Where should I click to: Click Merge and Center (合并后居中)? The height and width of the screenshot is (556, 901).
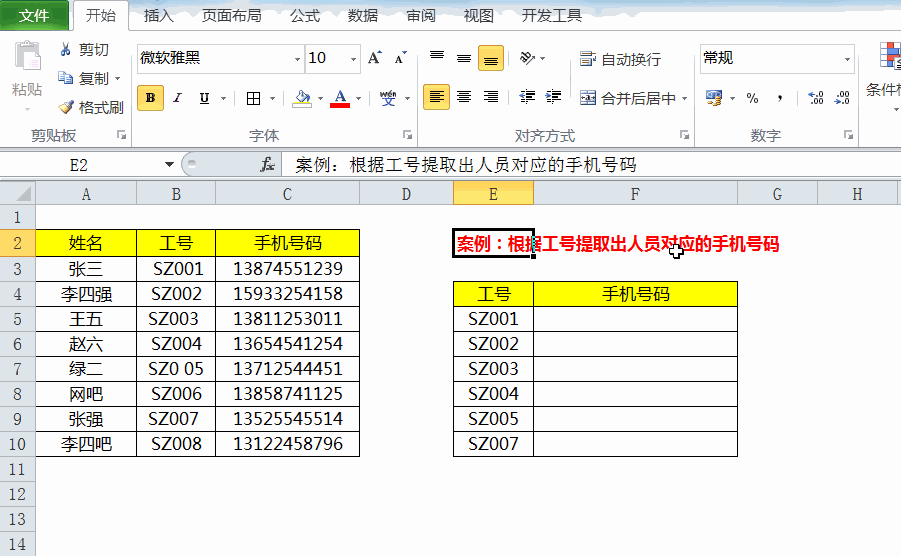point(627,98)
